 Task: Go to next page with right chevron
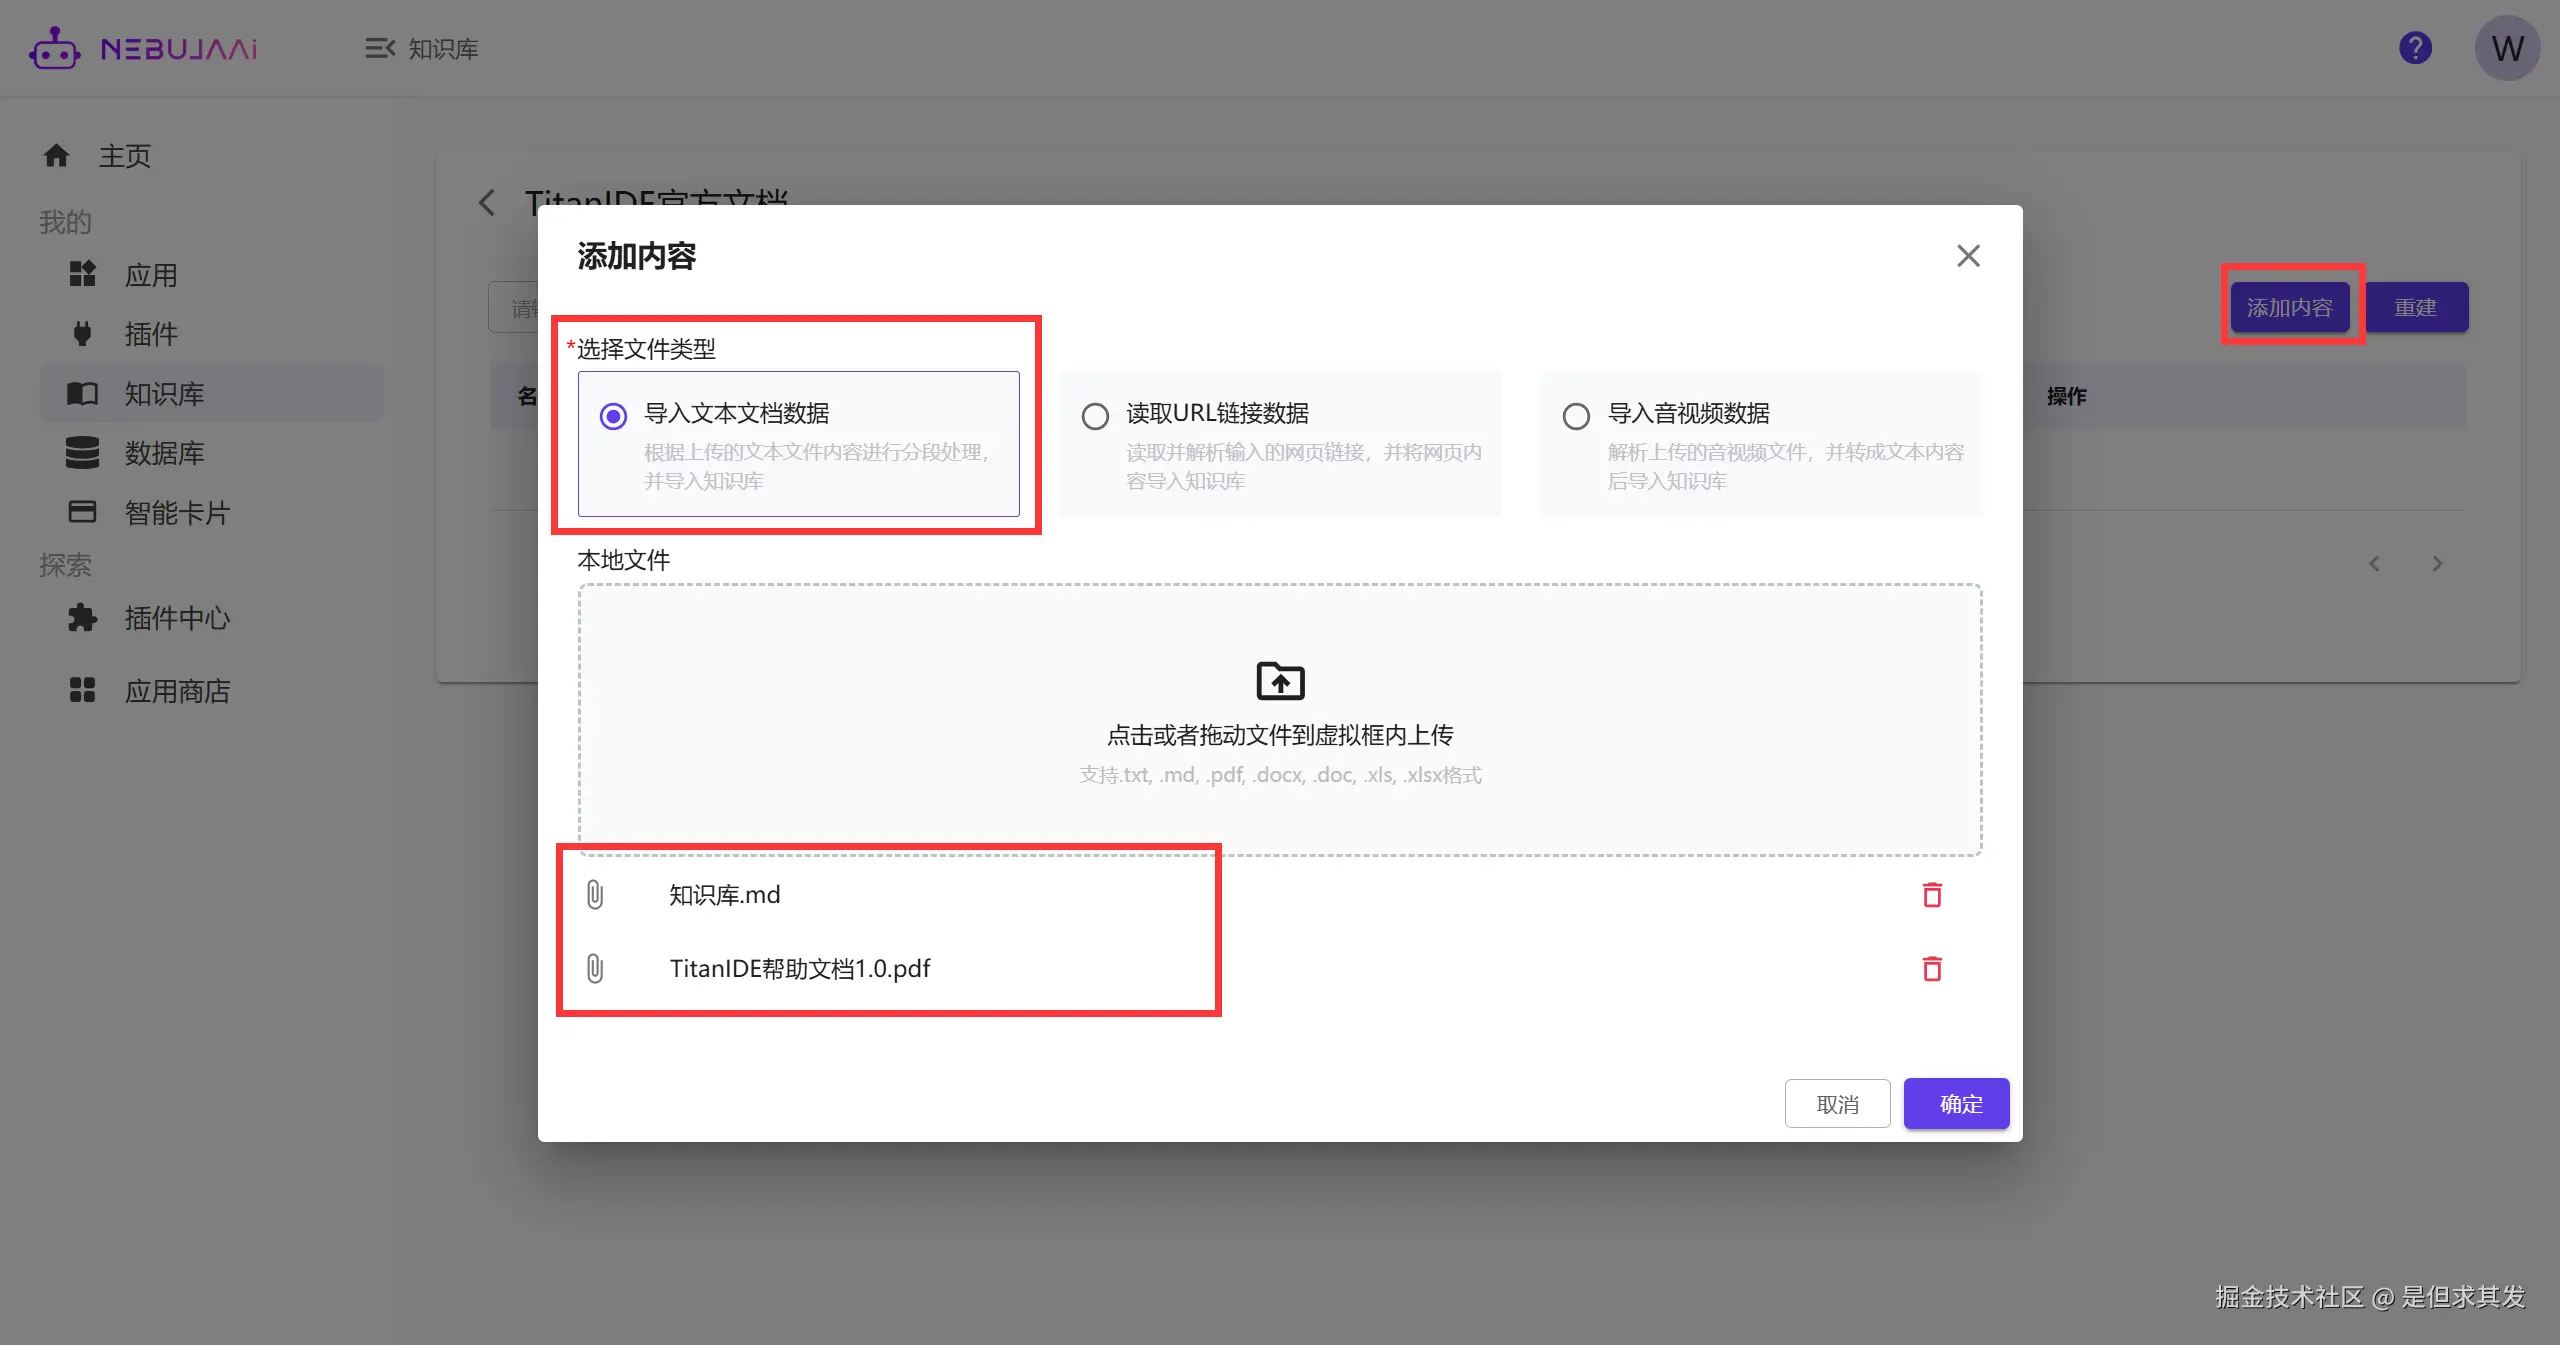(x=2437, y=563)
